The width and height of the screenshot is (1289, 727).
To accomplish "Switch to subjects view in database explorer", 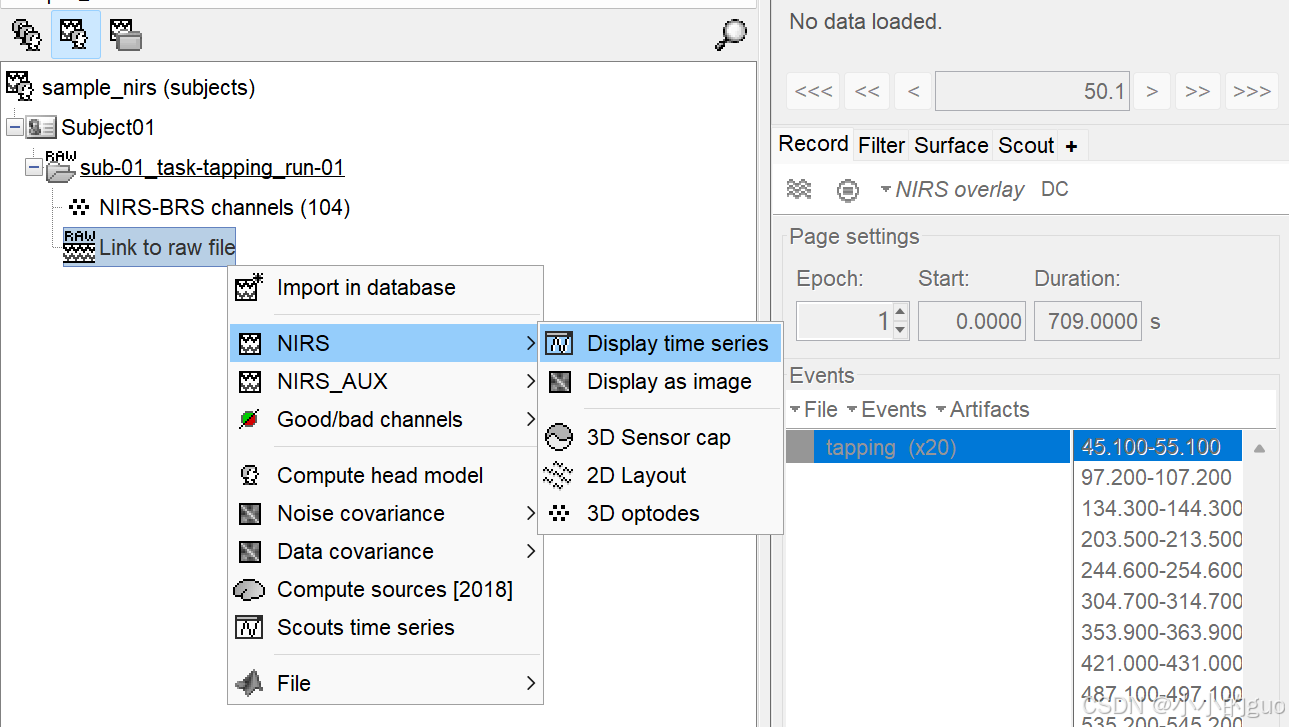I will (26, 35).
